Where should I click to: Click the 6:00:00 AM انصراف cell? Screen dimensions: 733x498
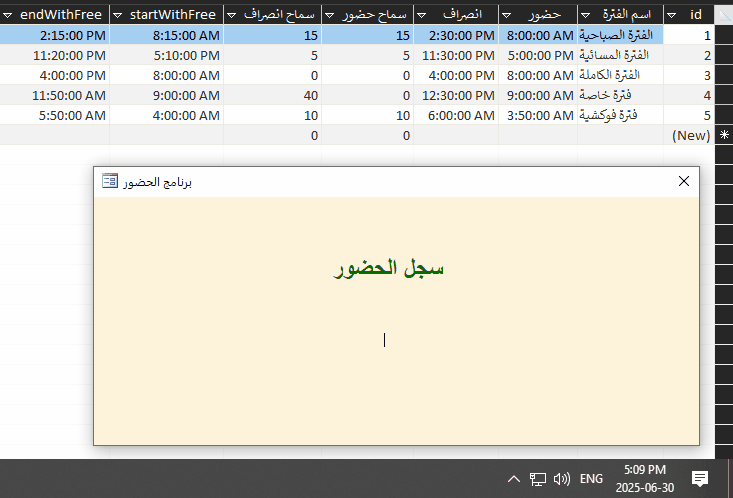(456, 115)
